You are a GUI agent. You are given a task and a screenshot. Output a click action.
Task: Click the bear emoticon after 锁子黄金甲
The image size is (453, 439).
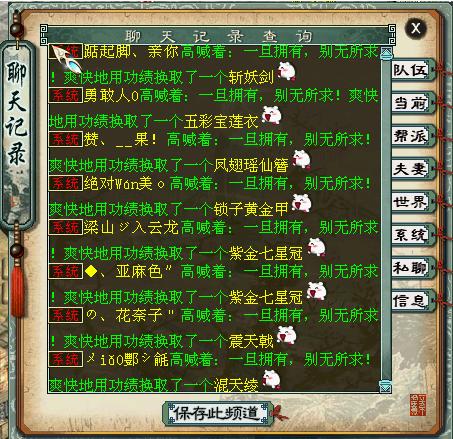(302, 203)
